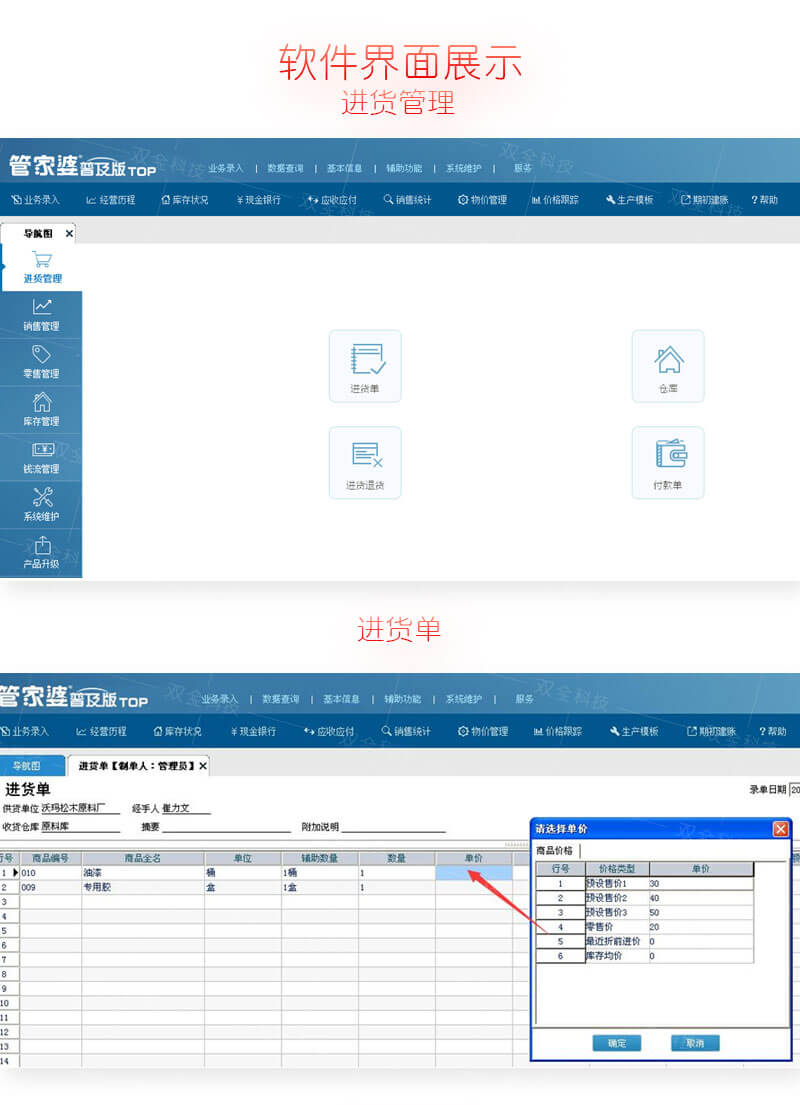
Task: Click product code cell 010
Action: [50, 872]
